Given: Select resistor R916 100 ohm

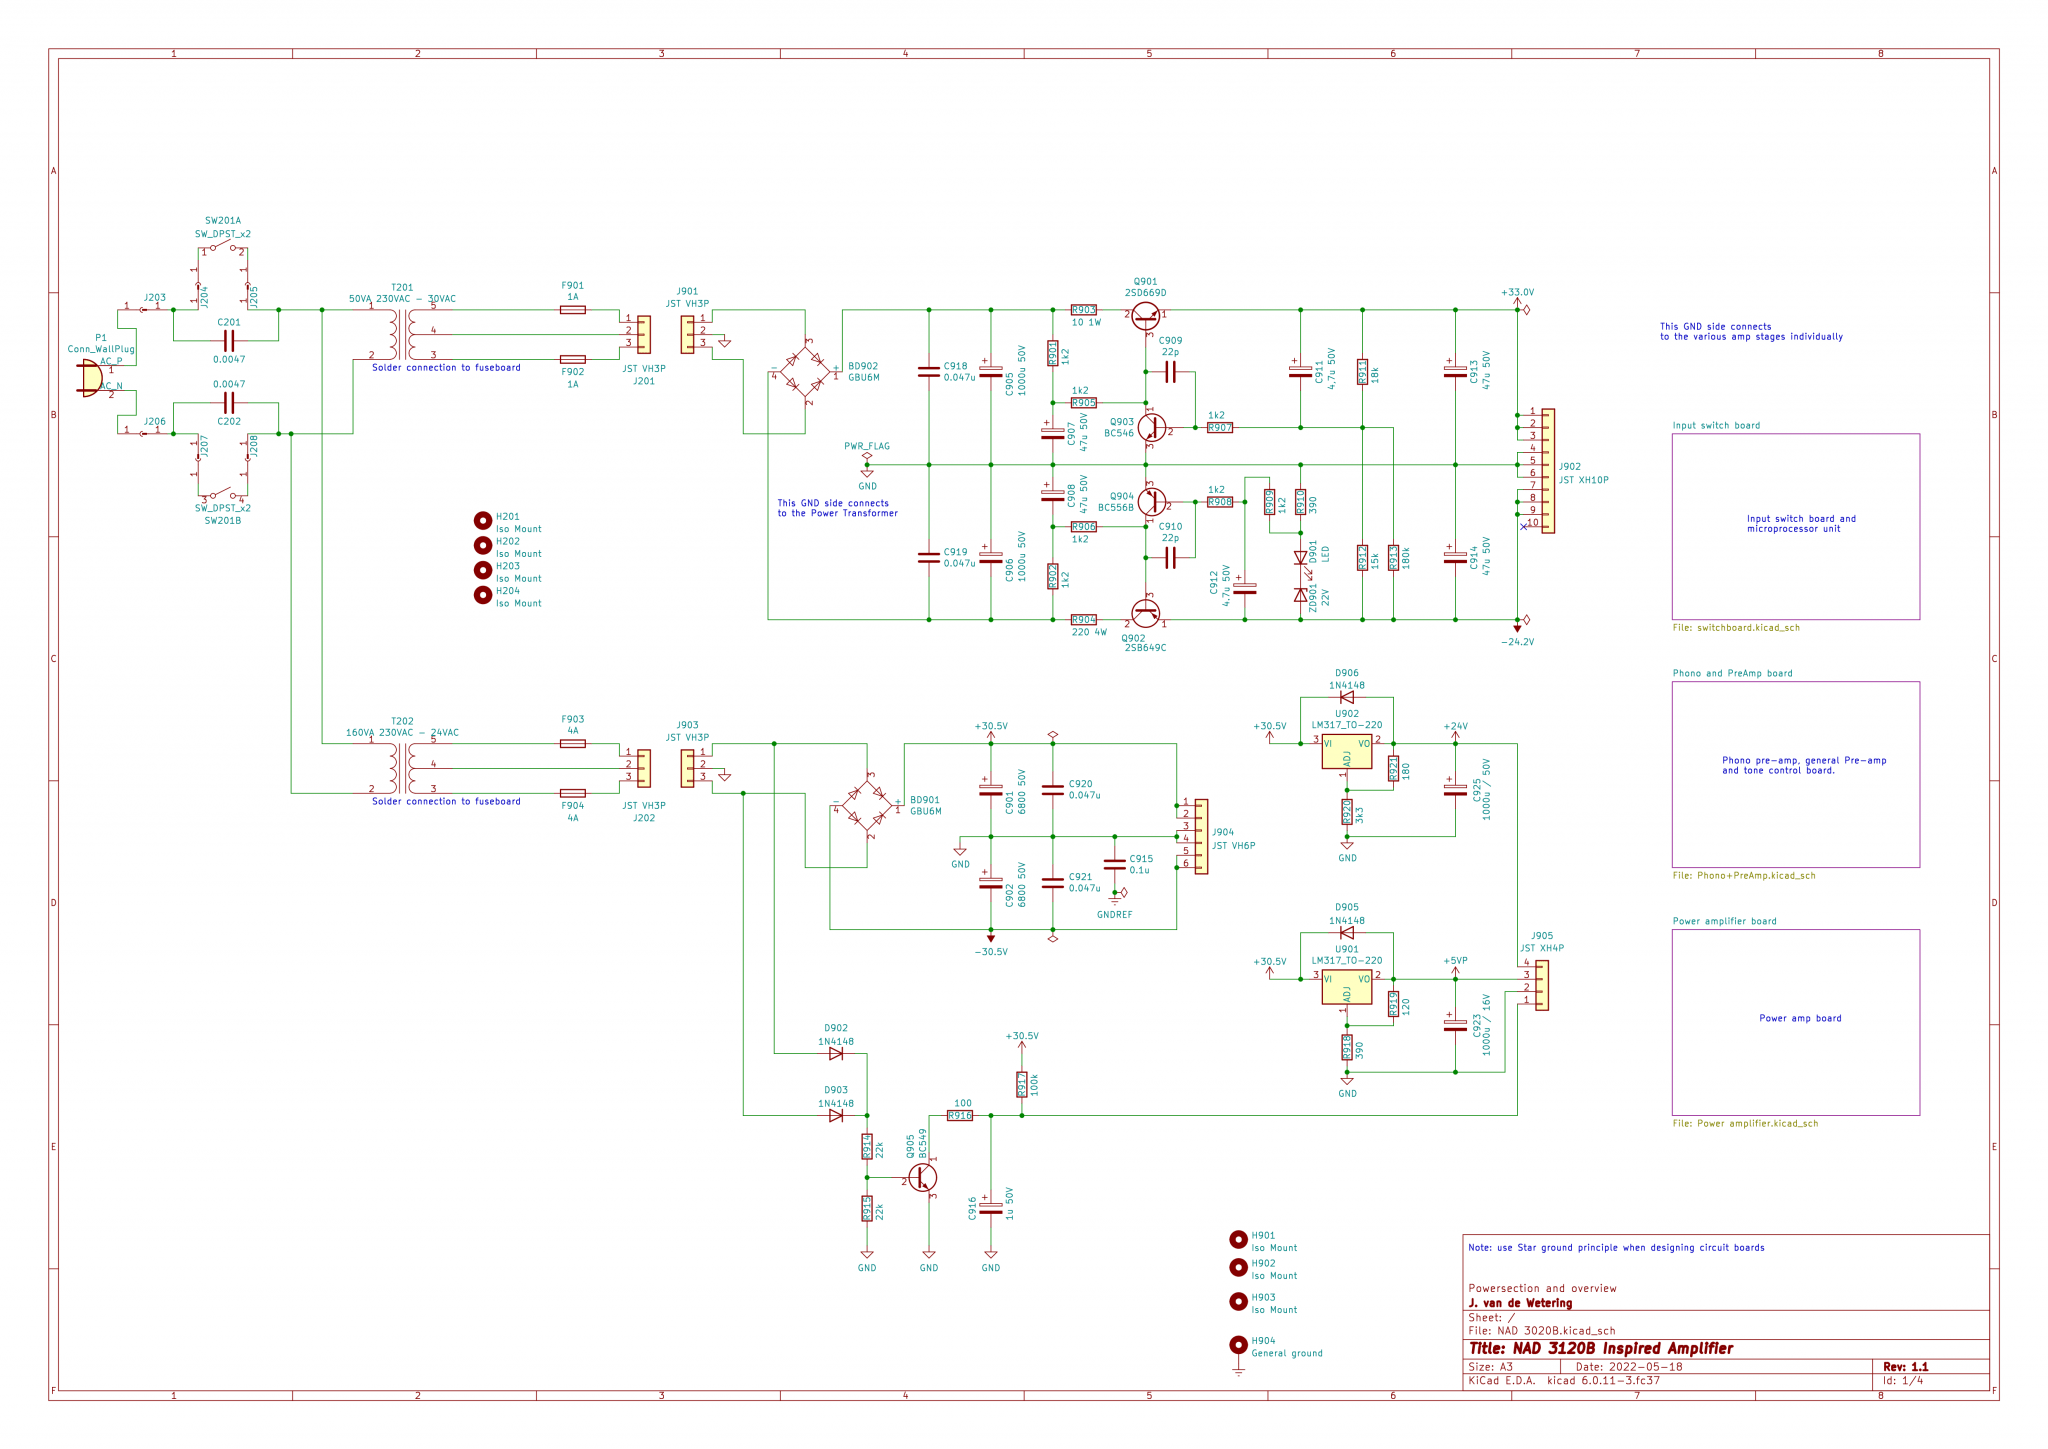Looking at the screenshot, I should point(960,1115).
